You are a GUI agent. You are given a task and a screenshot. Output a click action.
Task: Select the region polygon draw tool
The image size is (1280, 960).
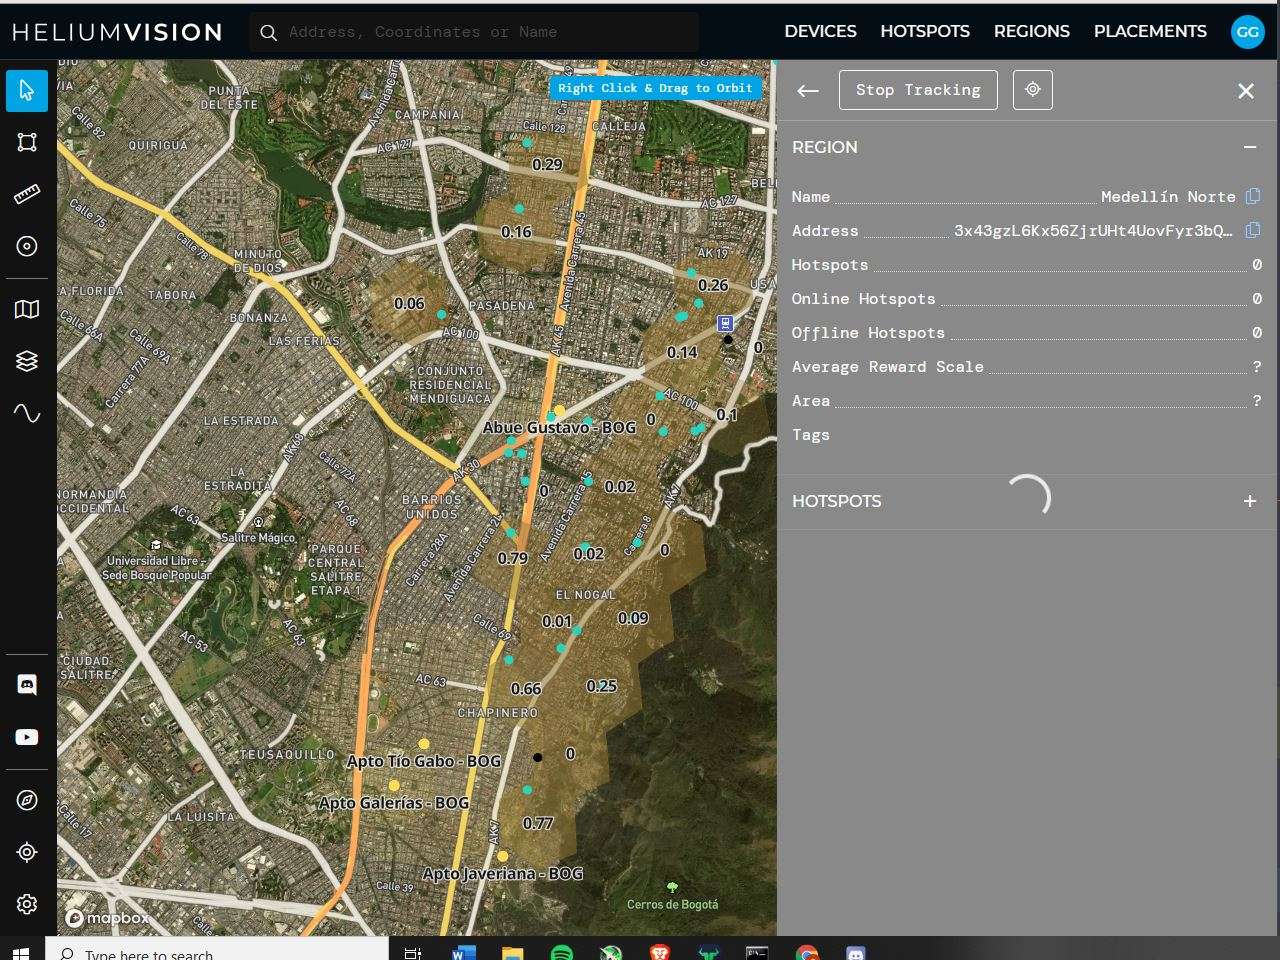pos(27,142)
